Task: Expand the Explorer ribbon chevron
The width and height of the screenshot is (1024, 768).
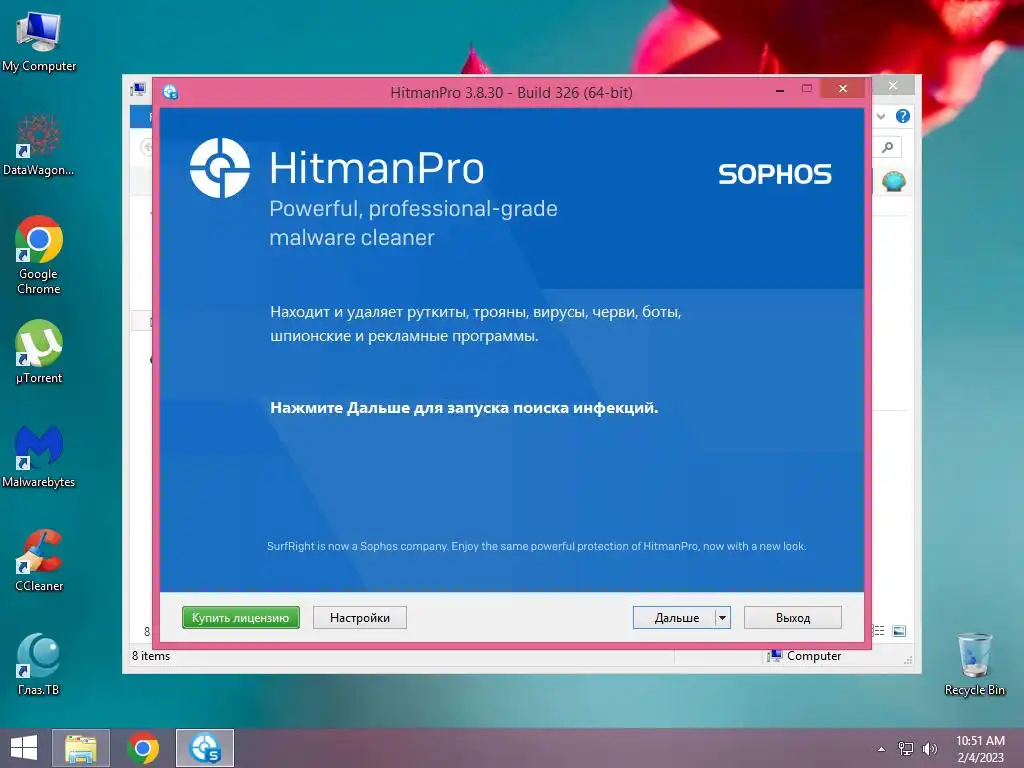Action: pyautogui.click(x=881, y=116)
